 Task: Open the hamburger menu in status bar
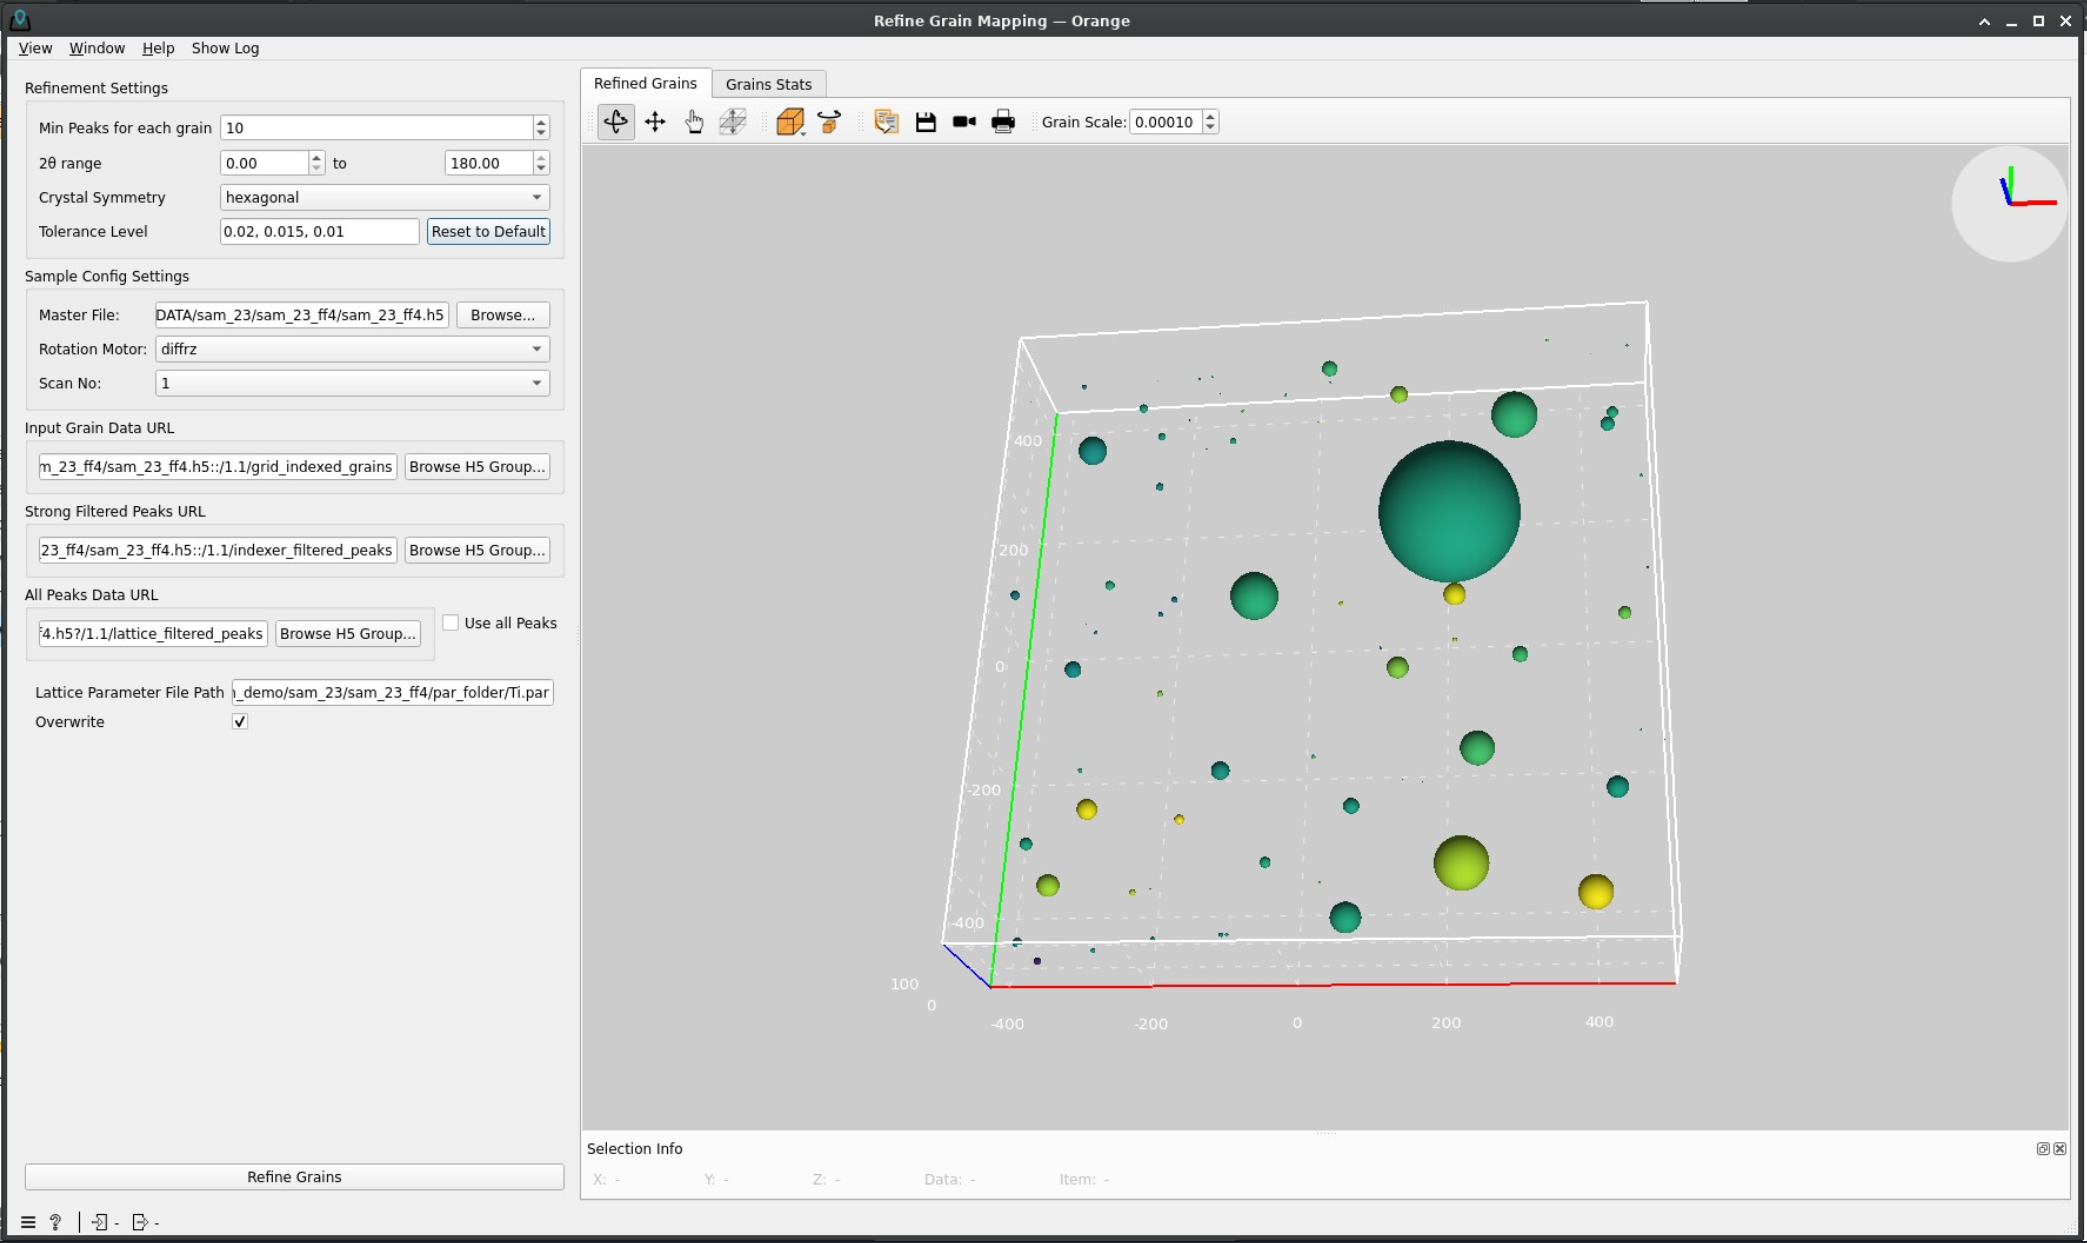tap(28, 1222)
